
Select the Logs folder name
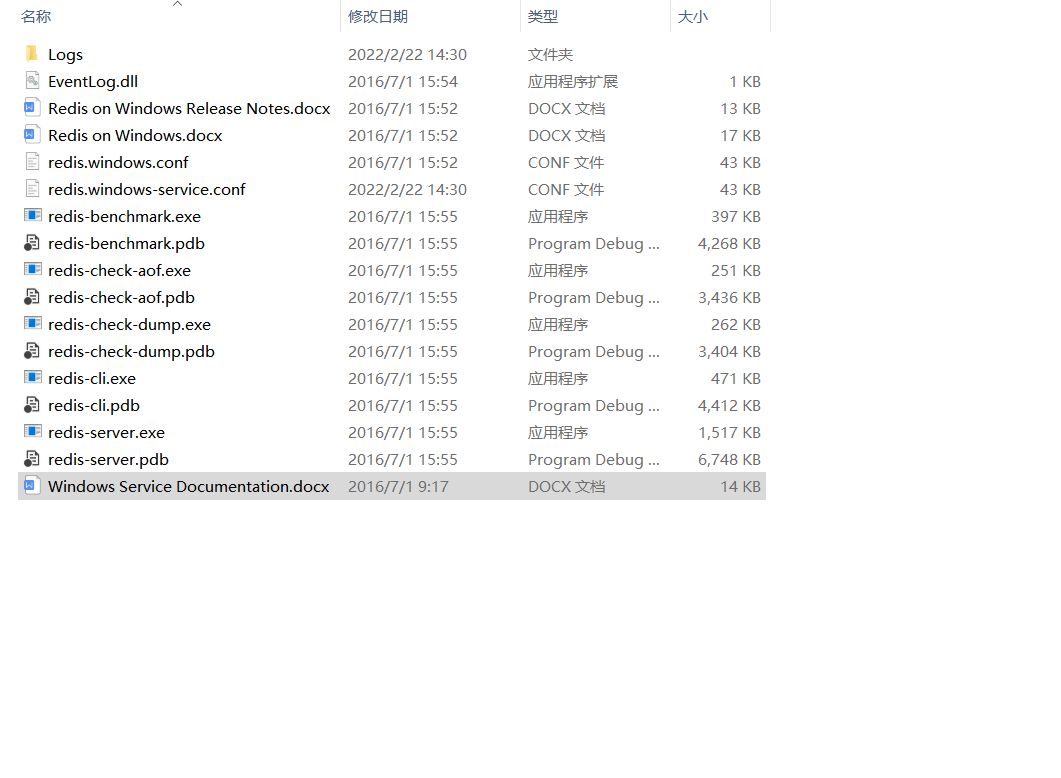(66, 54)
